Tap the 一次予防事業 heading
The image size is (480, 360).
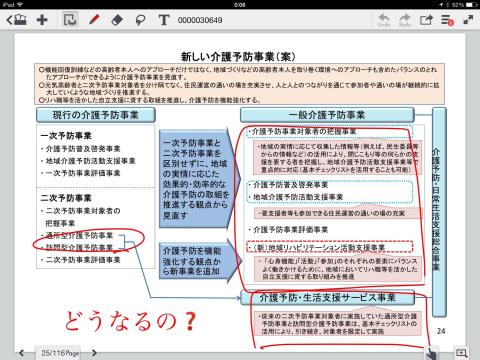point(66,136)
